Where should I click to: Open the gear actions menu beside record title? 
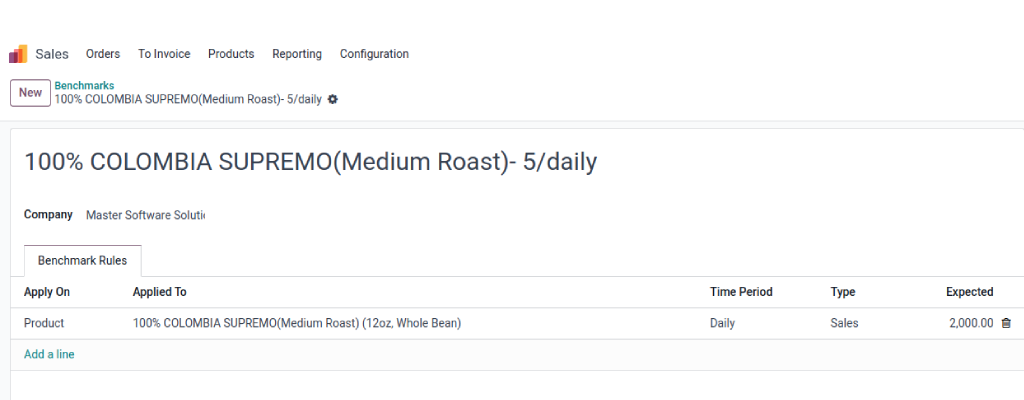tap(332, 99)
